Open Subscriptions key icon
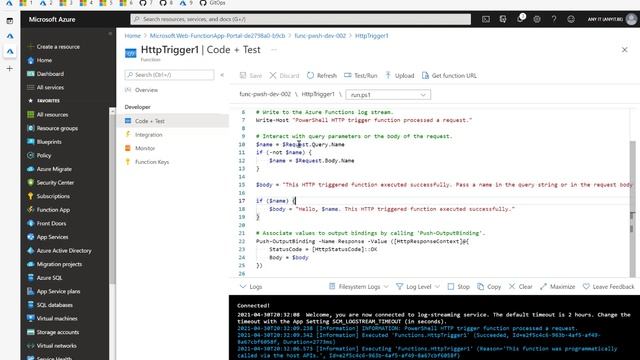 (x=31, y=196)
